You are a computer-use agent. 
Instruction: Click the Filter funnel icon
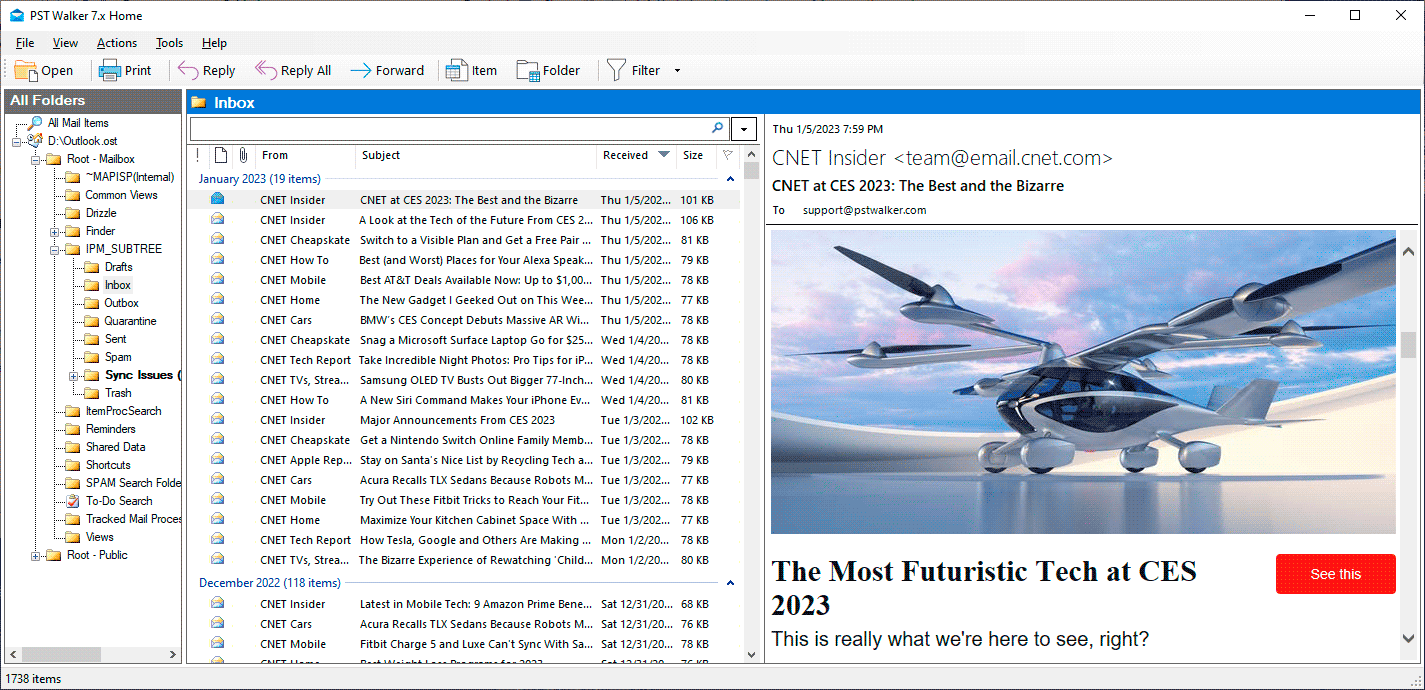point(616,70)
